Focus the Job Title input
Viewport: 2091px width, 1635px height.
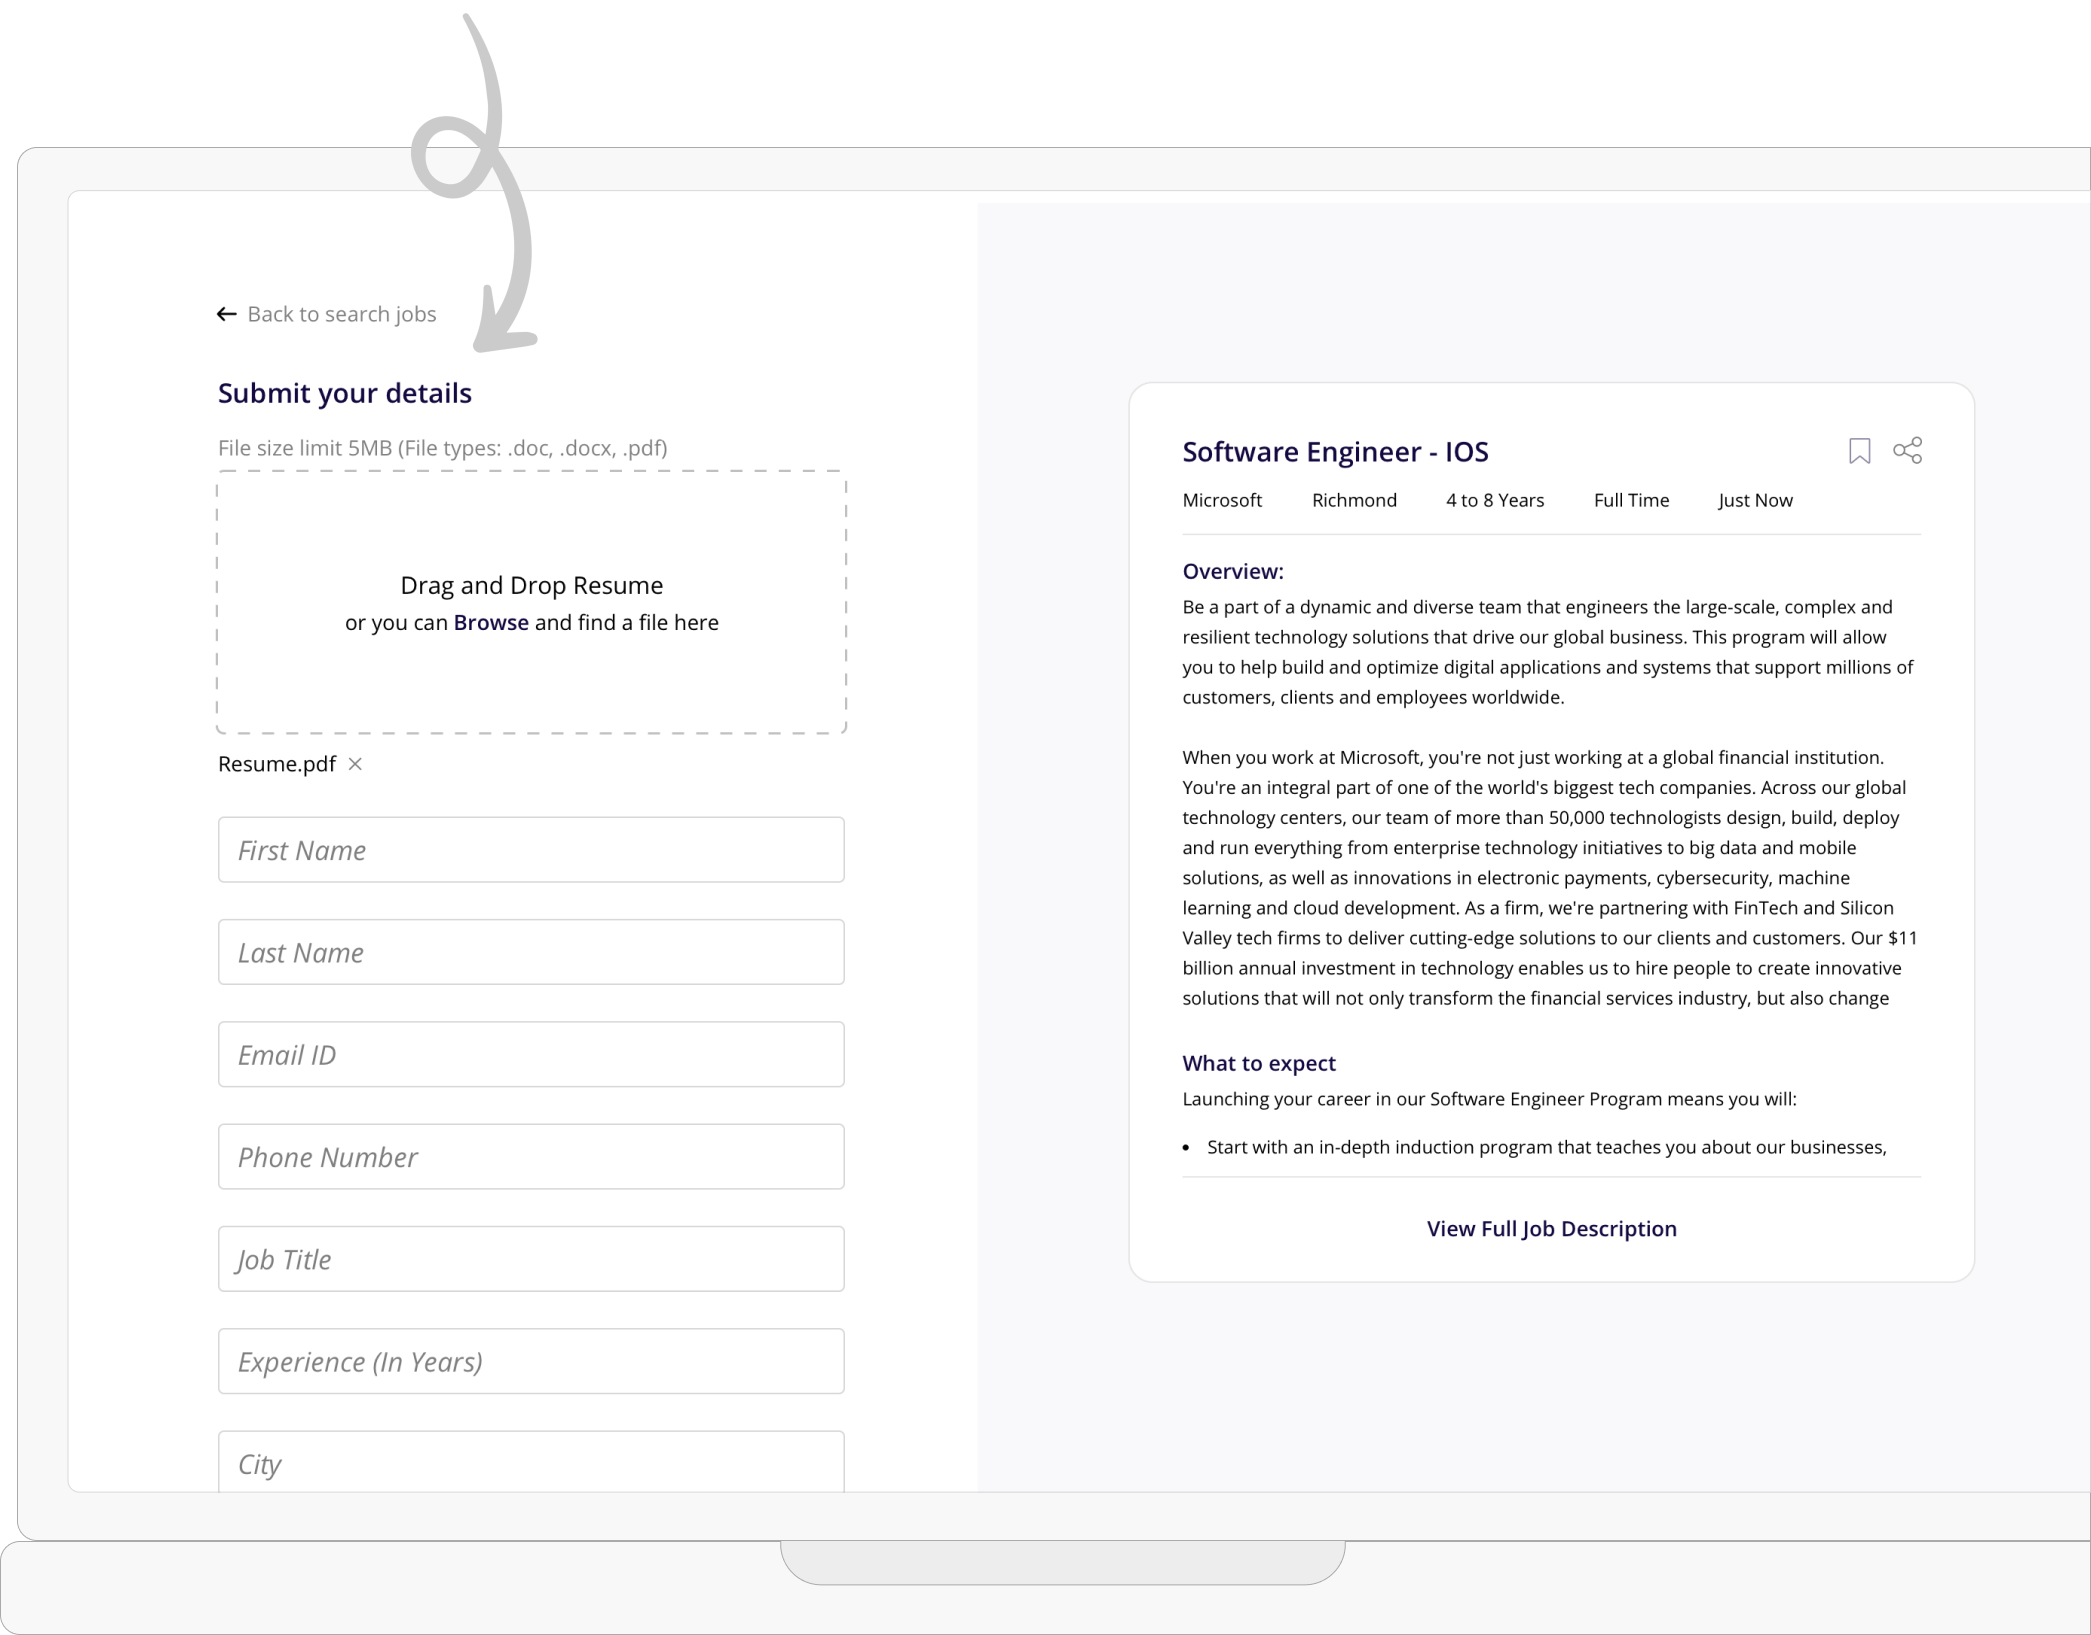coord(531,1259)
